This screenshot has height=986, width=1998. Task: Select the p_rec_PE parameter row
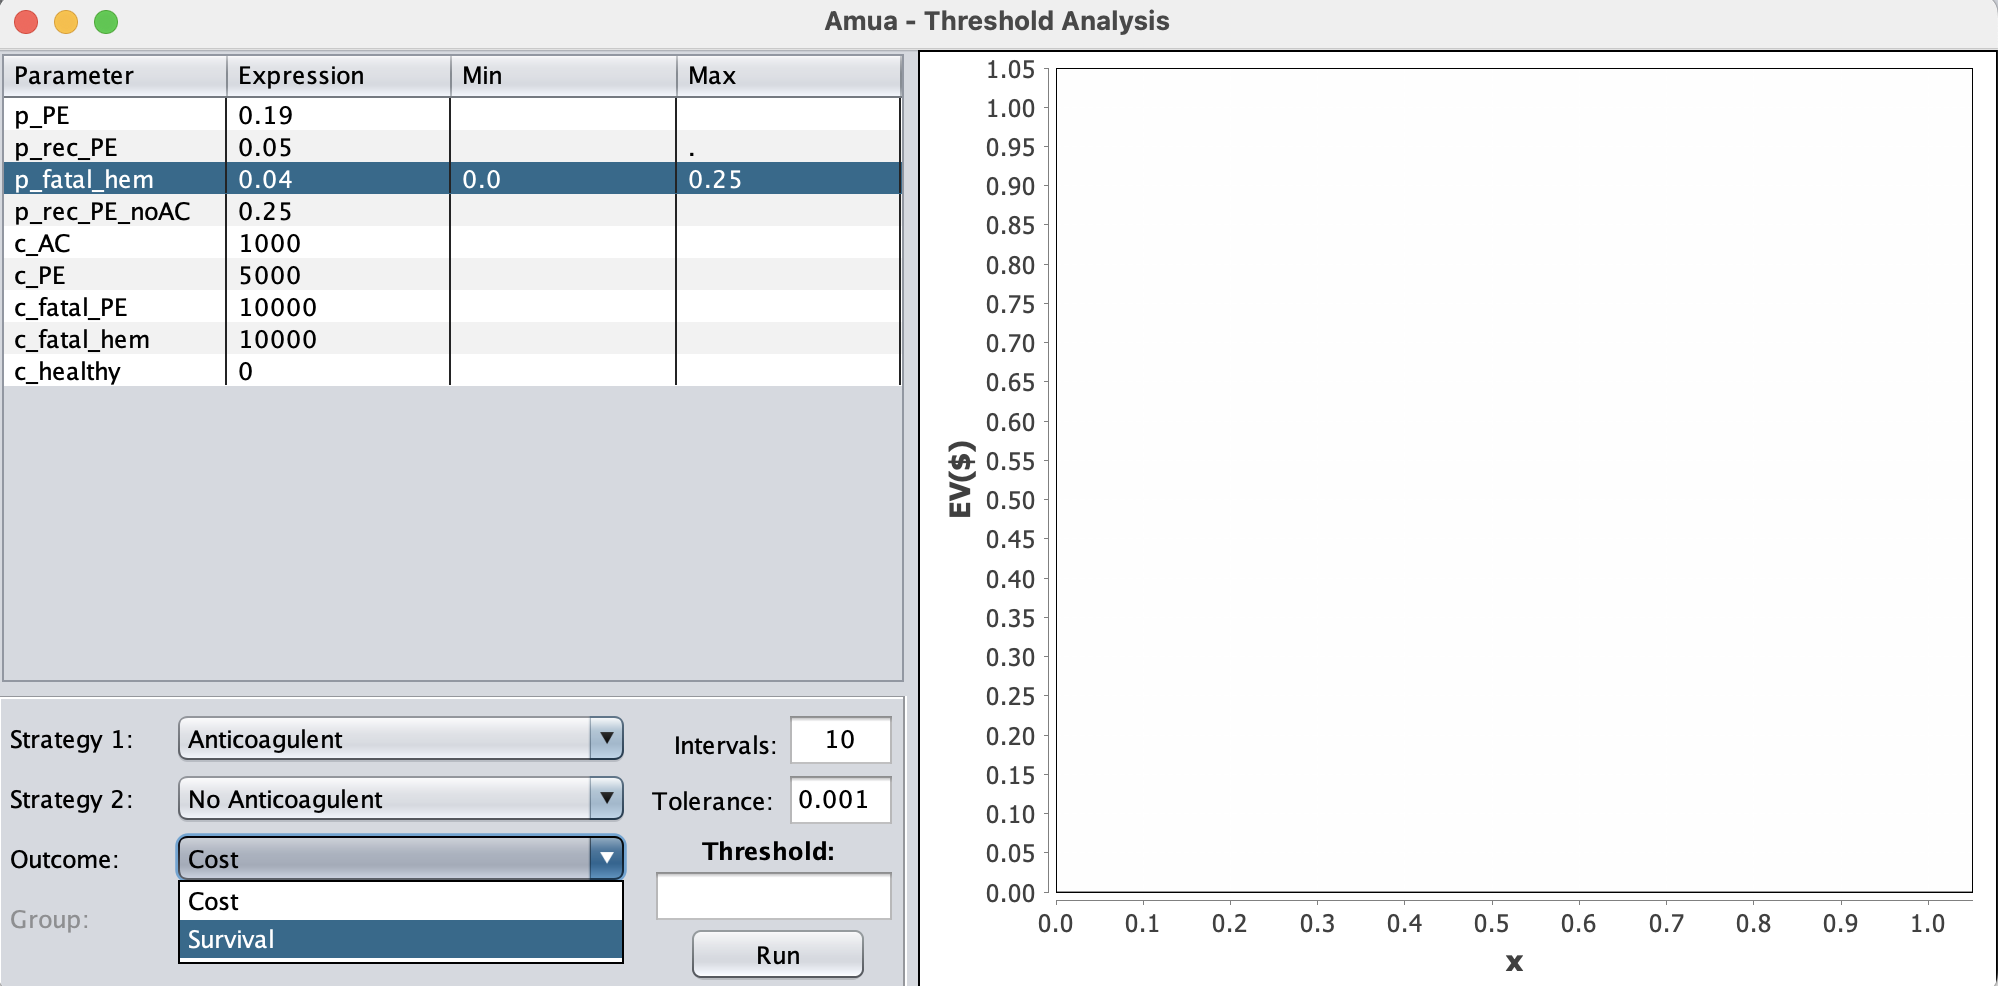[115, 148]
